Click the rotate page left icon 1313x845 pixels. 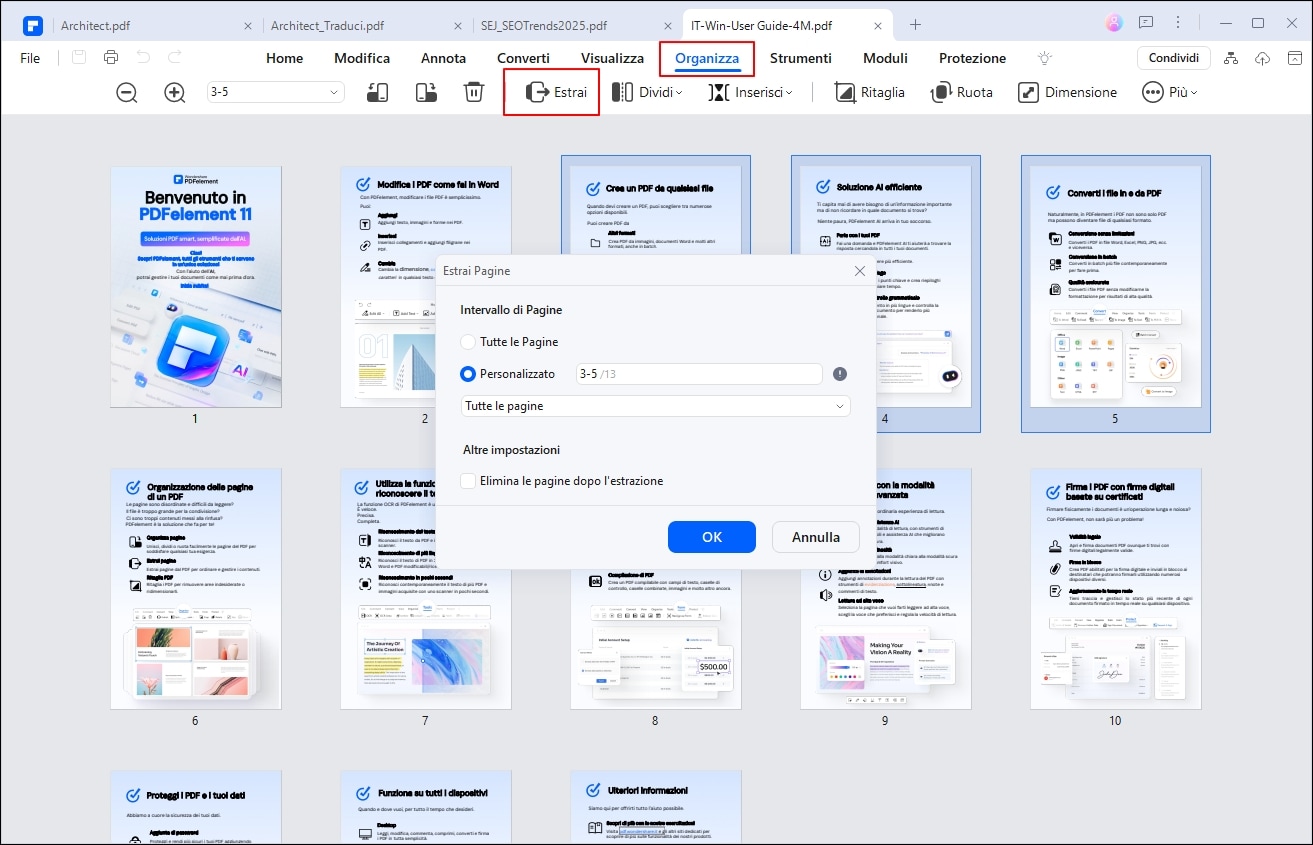(378, 92)
